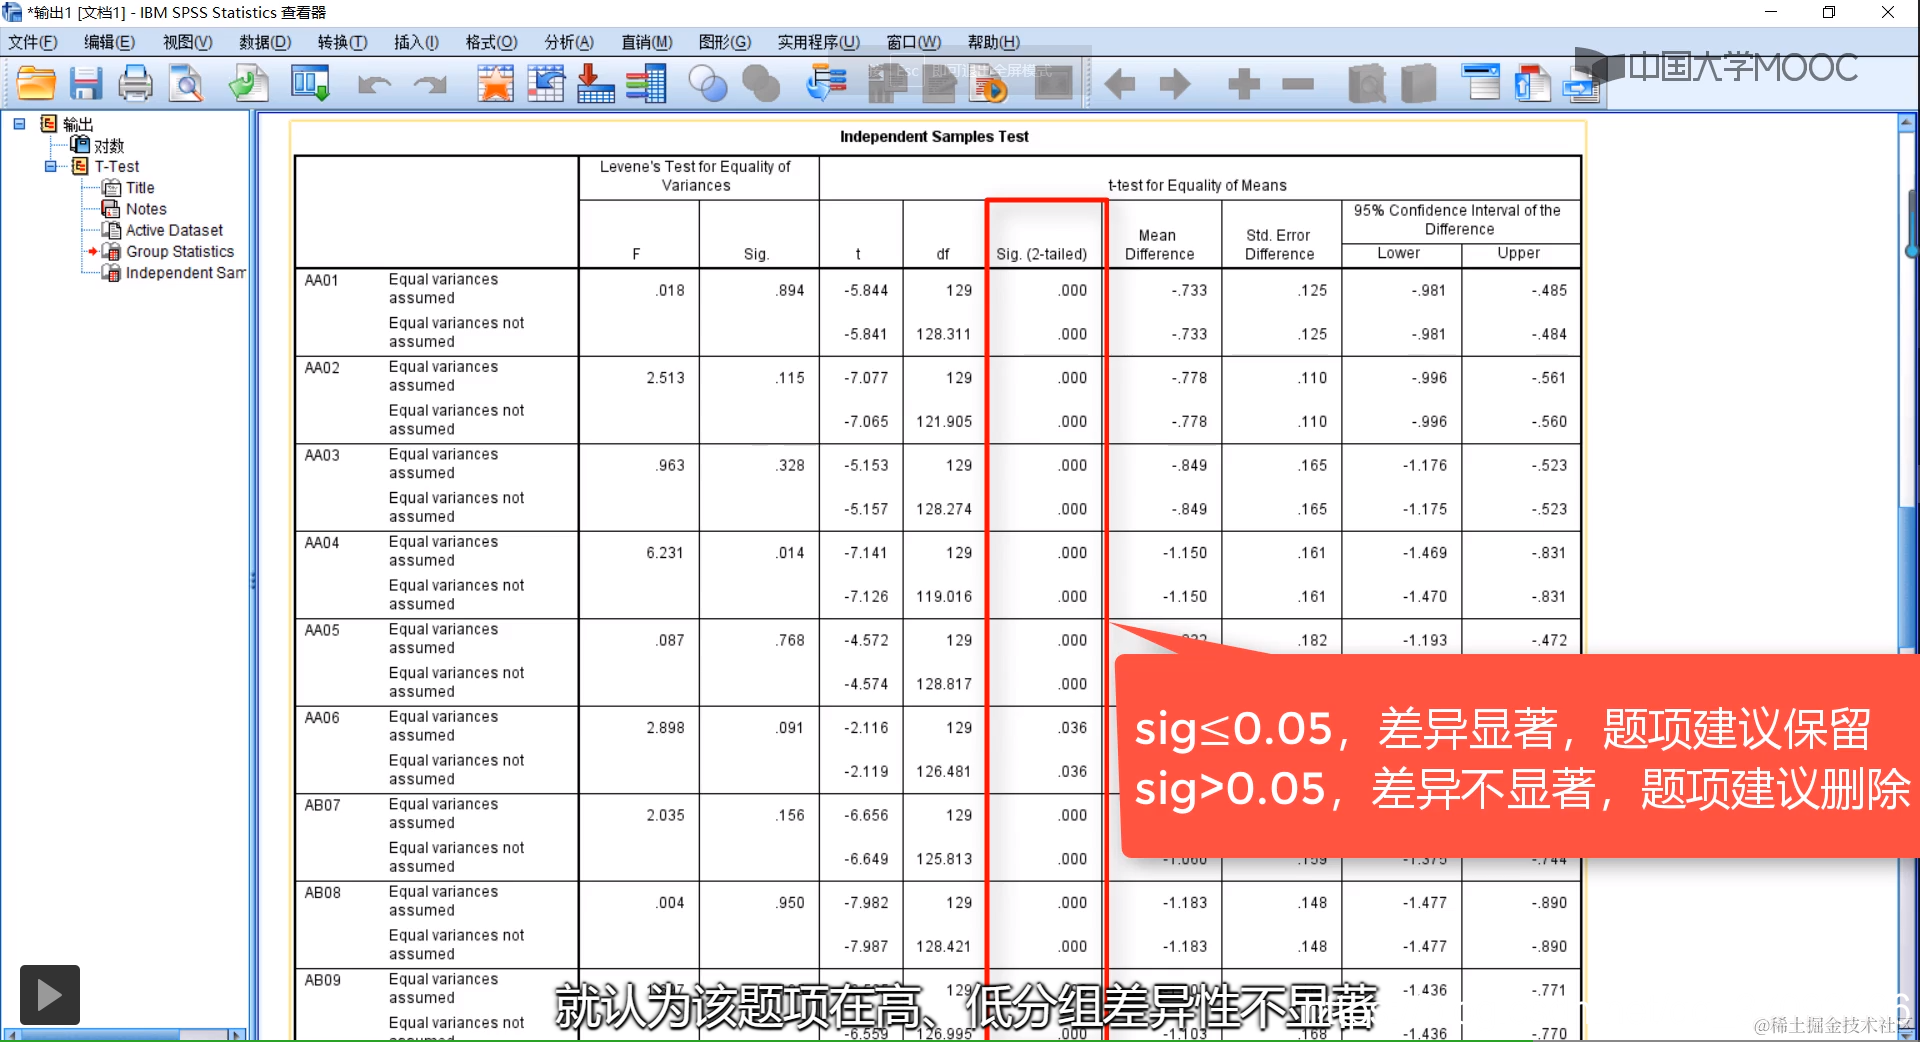Open the 文件(F) menu

33,42
